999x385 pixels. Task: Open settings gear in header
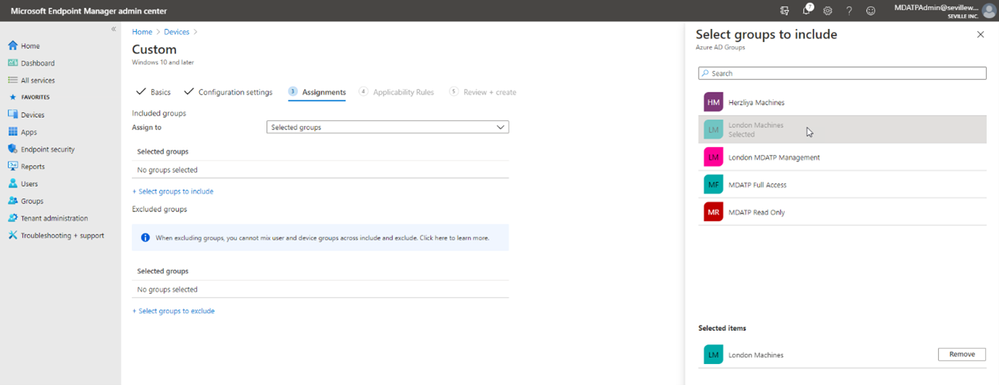[x=828, y=10]
